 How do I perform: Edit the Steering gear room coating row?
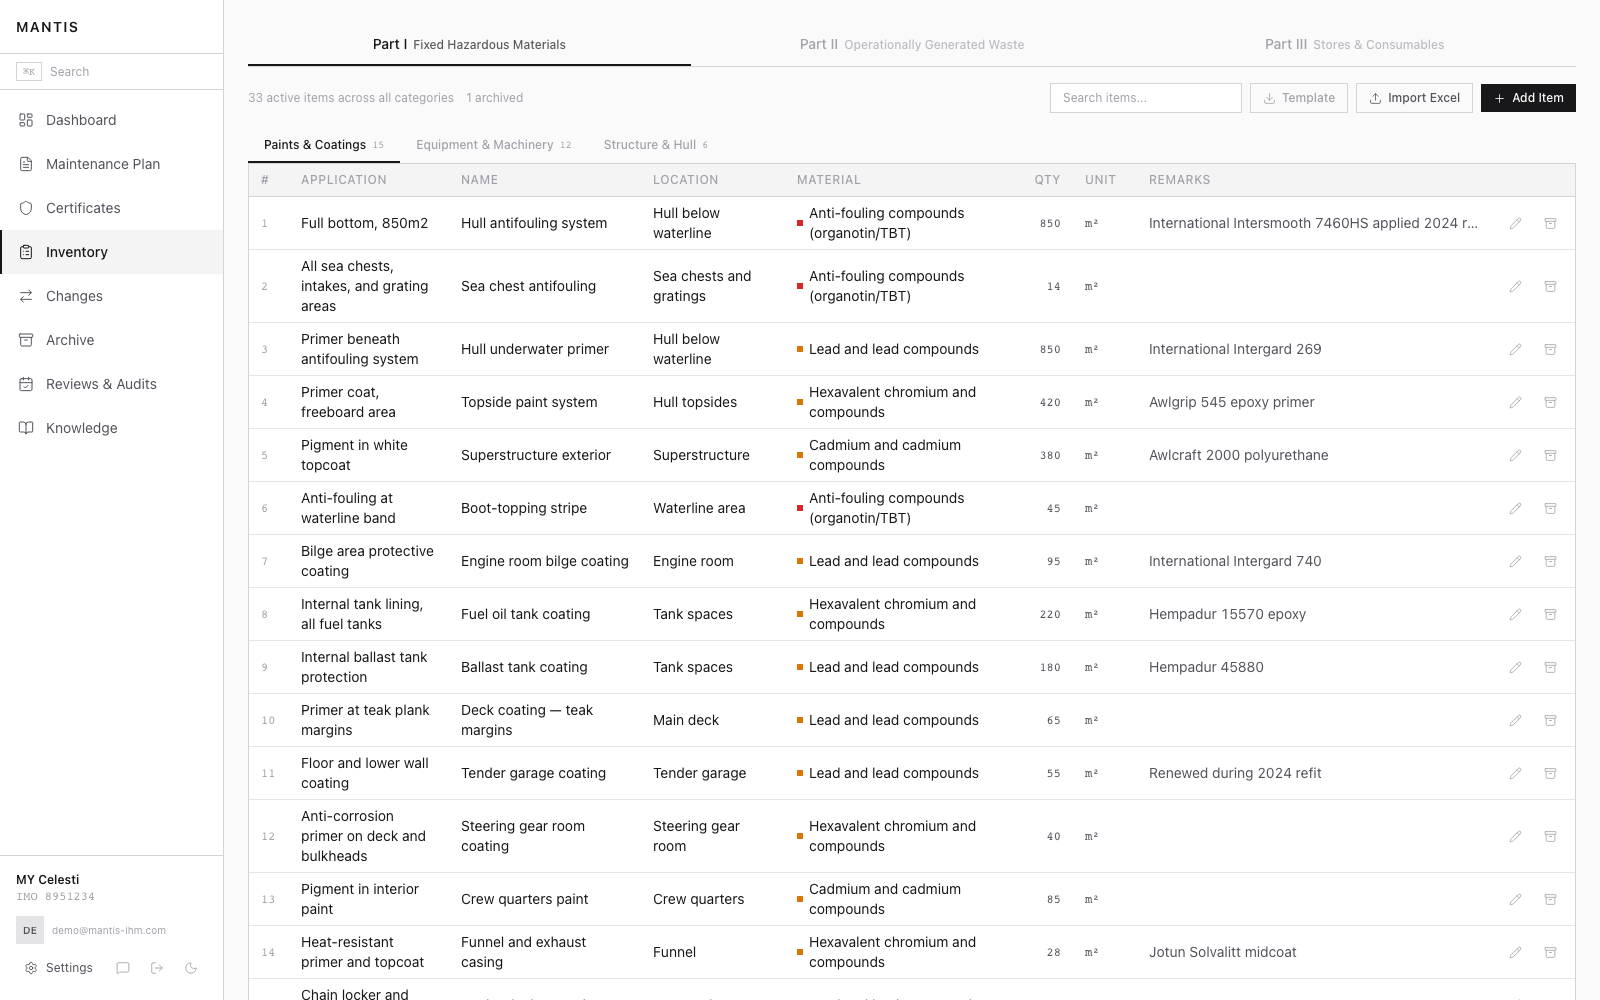coord(1516,836)
